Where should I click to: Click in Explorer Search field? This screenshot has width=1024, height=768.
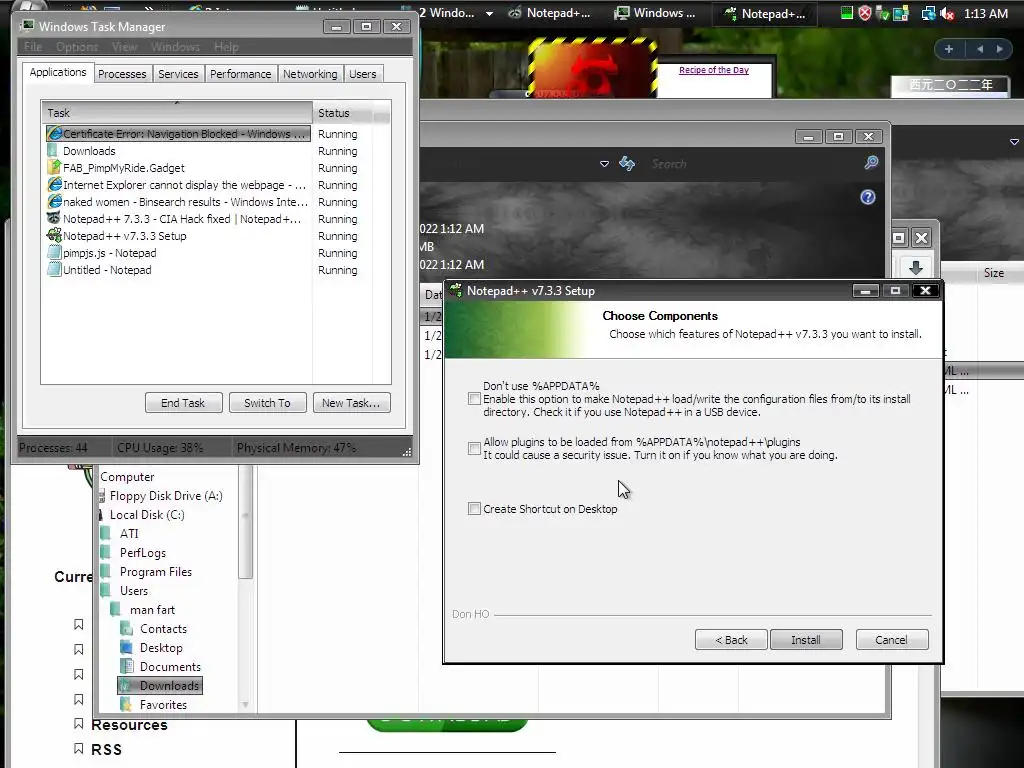tap(751, 164)
